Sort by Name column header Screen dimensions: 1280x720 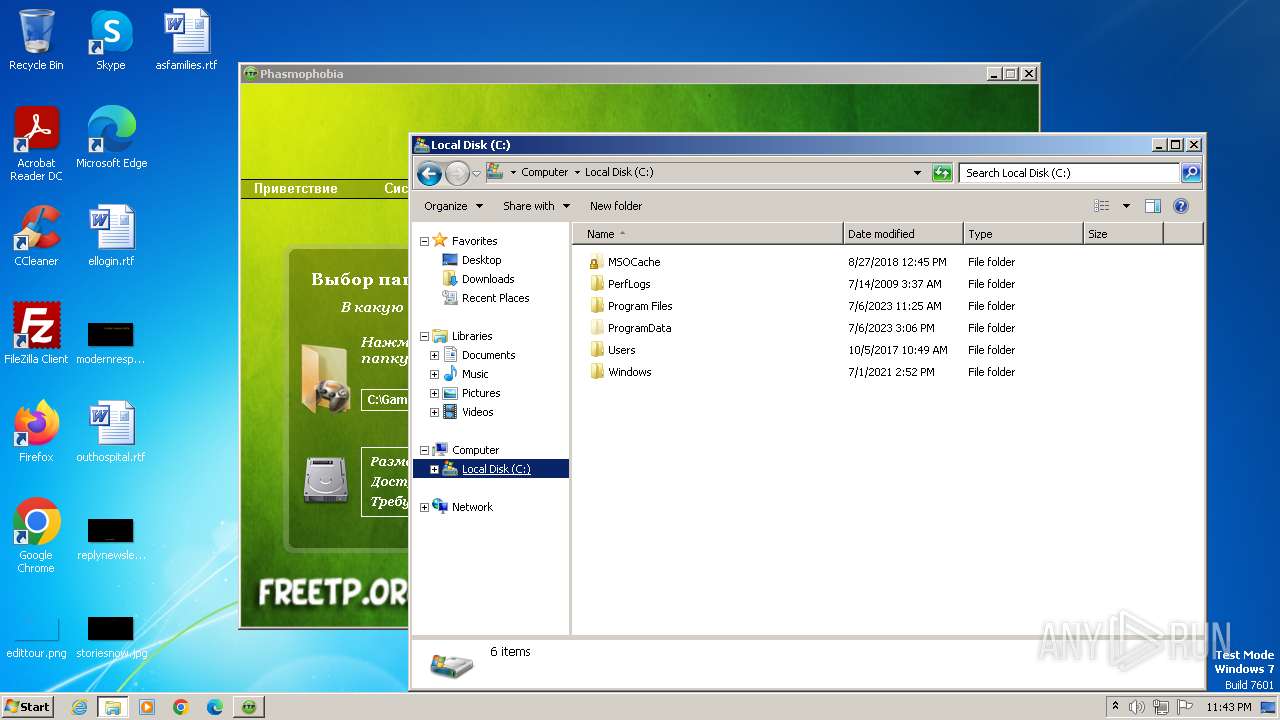coord(708,234)
